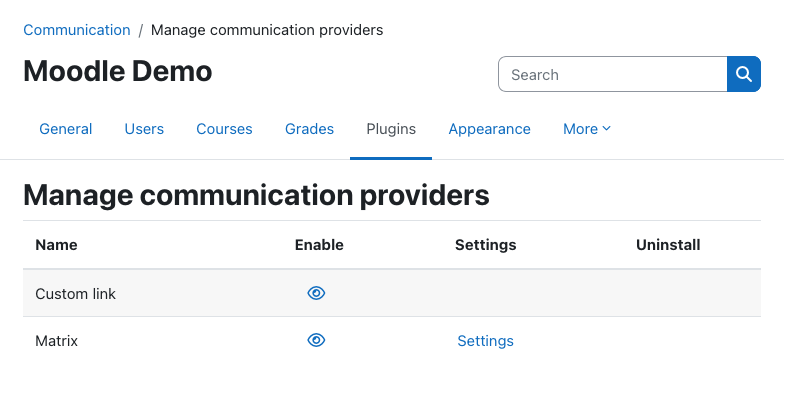The image size is (792, 394).
Task: Switch to the Appearance tab
Action: 489,129
